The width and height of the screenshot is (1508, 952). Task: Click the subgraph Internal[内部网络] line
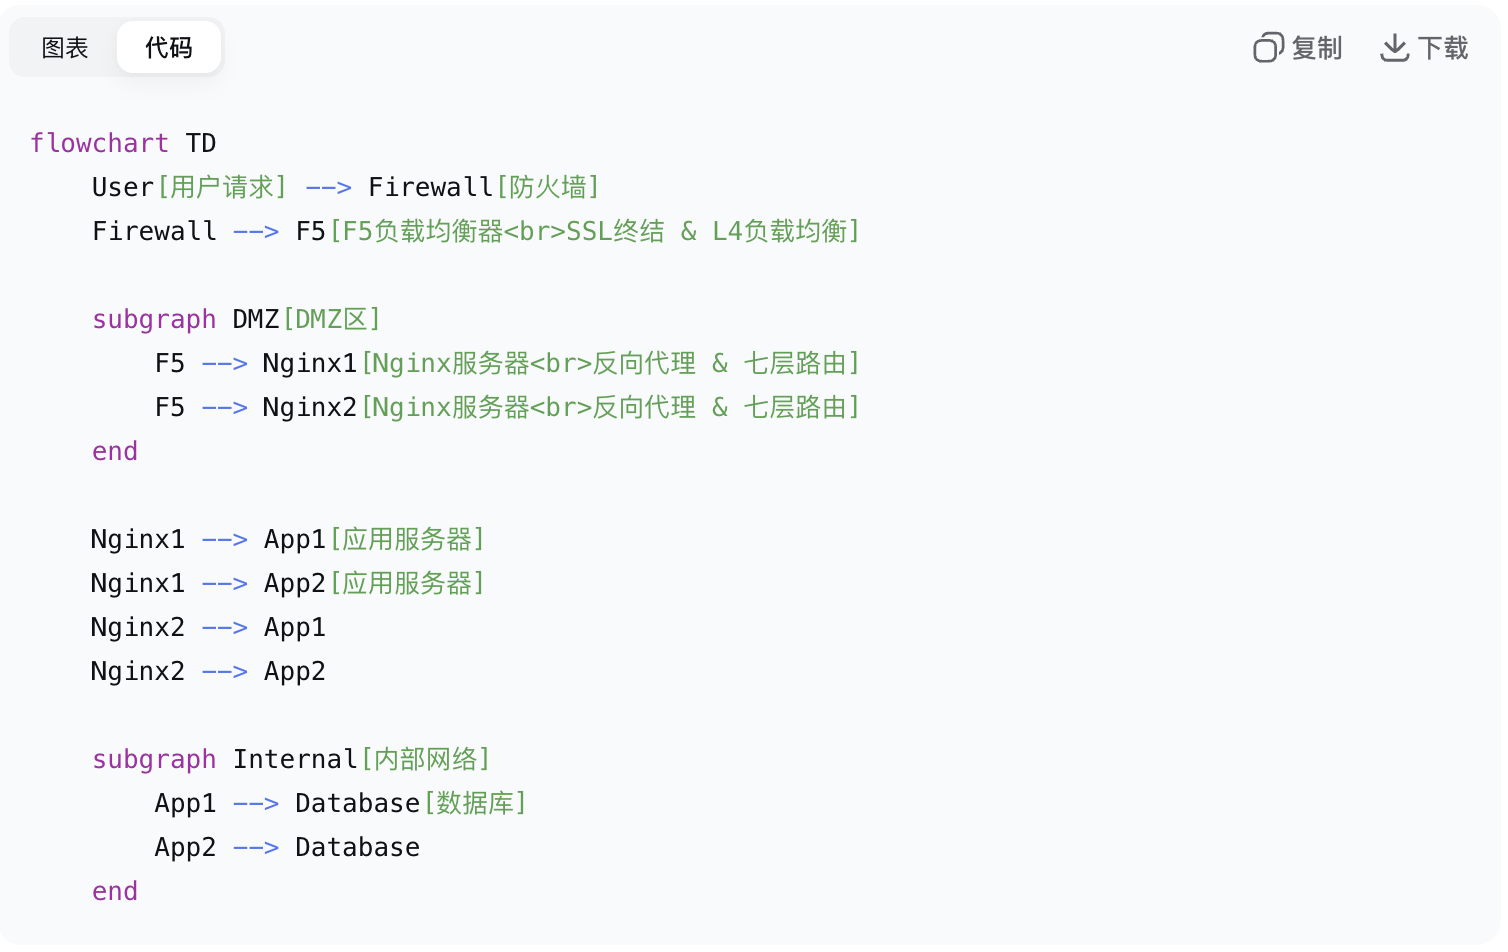291,759
